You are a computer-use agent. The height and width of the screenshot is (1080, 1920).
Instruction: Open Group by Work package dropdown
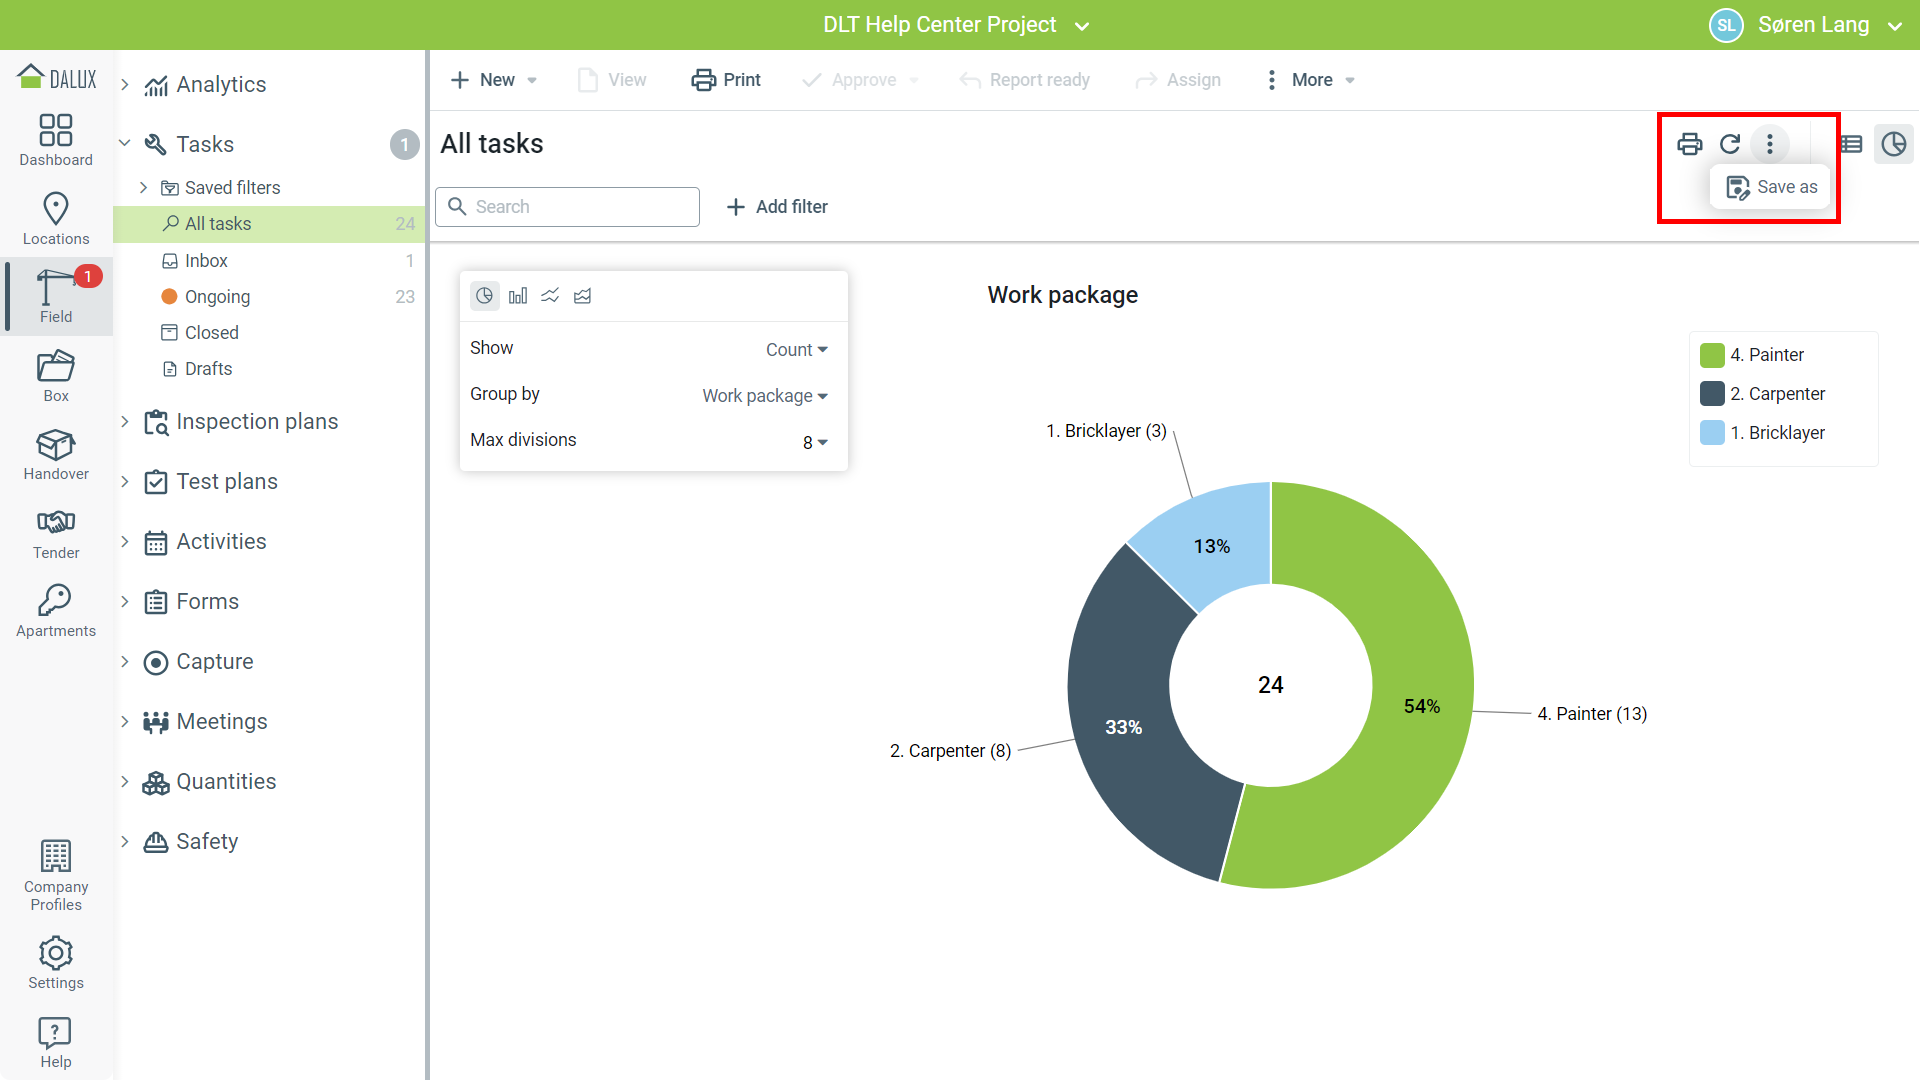[x=764, y=396]
